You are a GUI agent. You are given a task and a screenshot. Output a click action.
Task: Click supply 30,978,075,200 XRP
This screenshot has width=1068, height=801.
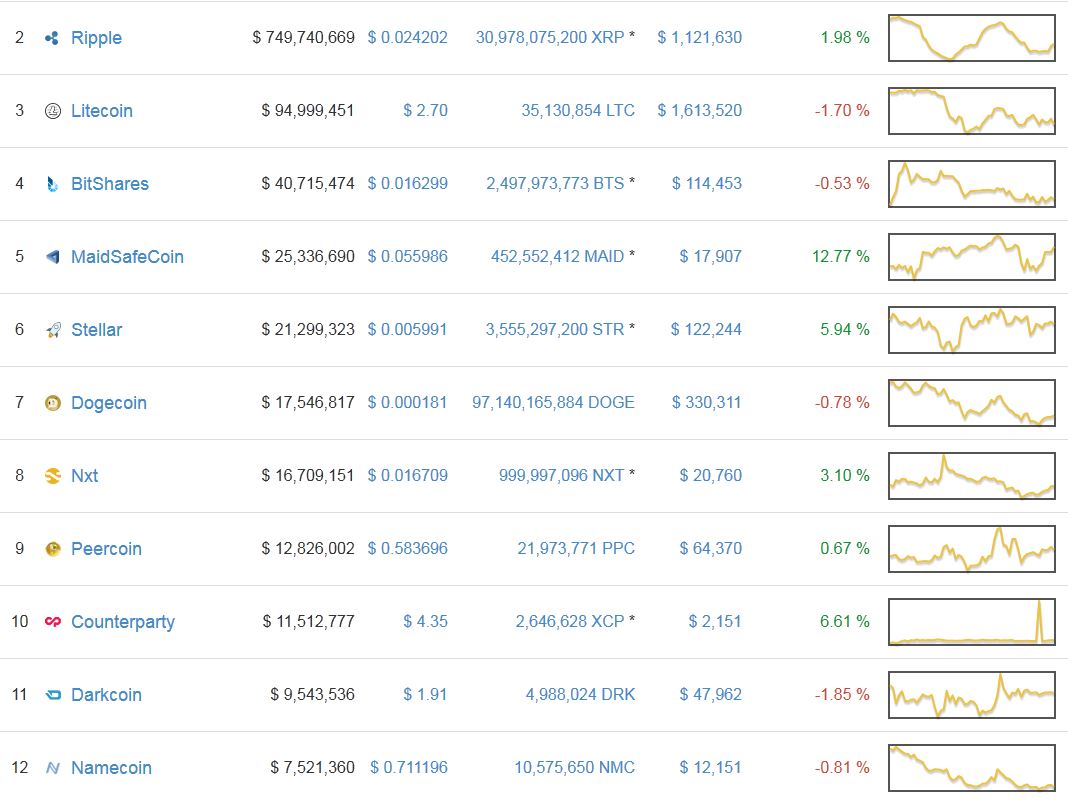[550, 37]
